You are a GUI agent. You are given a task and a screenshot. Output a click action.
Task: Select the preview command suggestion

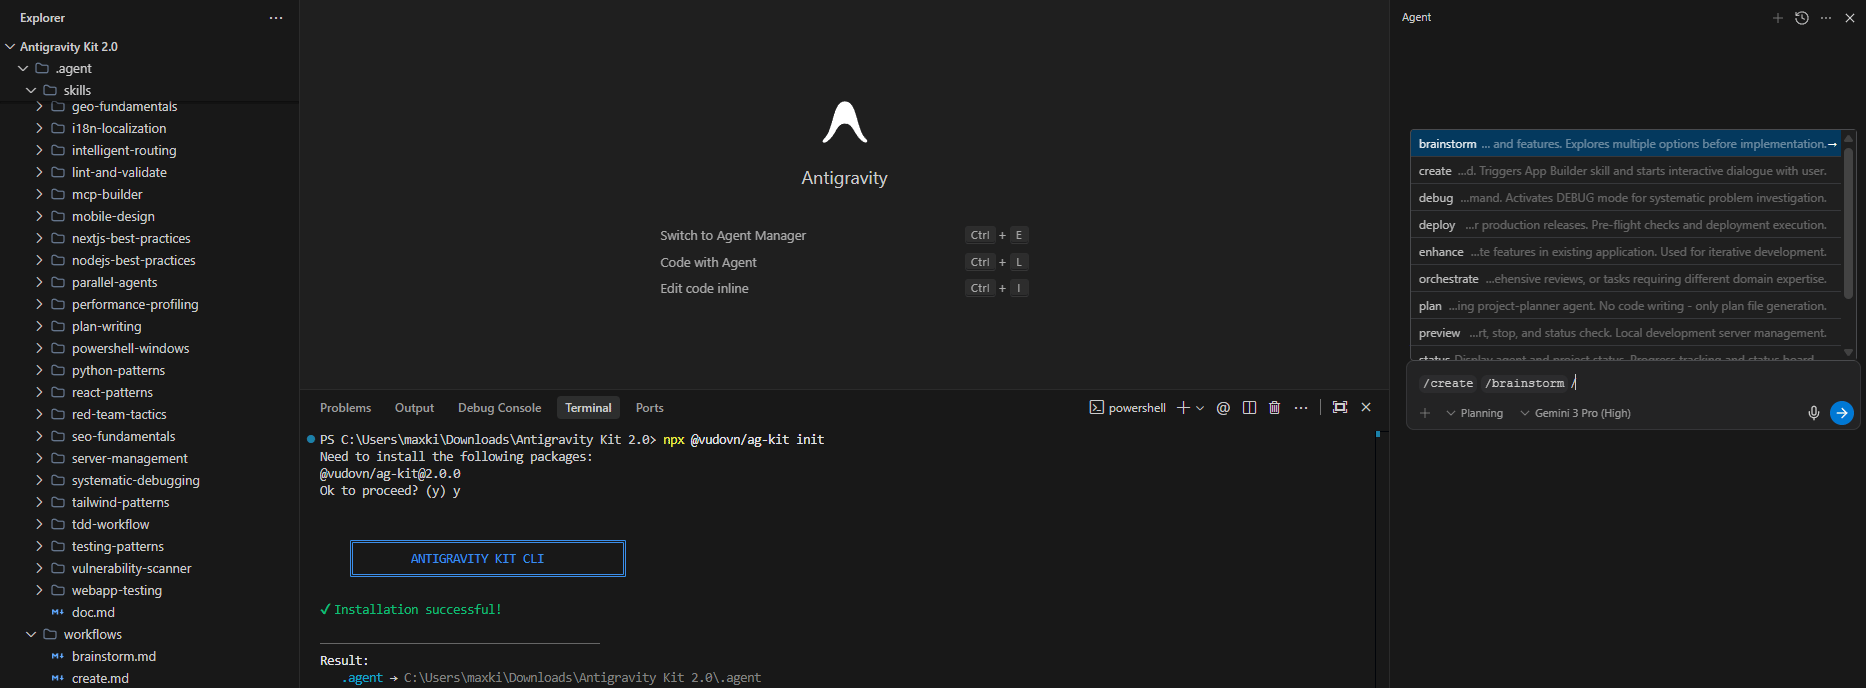coord(1626,333)
